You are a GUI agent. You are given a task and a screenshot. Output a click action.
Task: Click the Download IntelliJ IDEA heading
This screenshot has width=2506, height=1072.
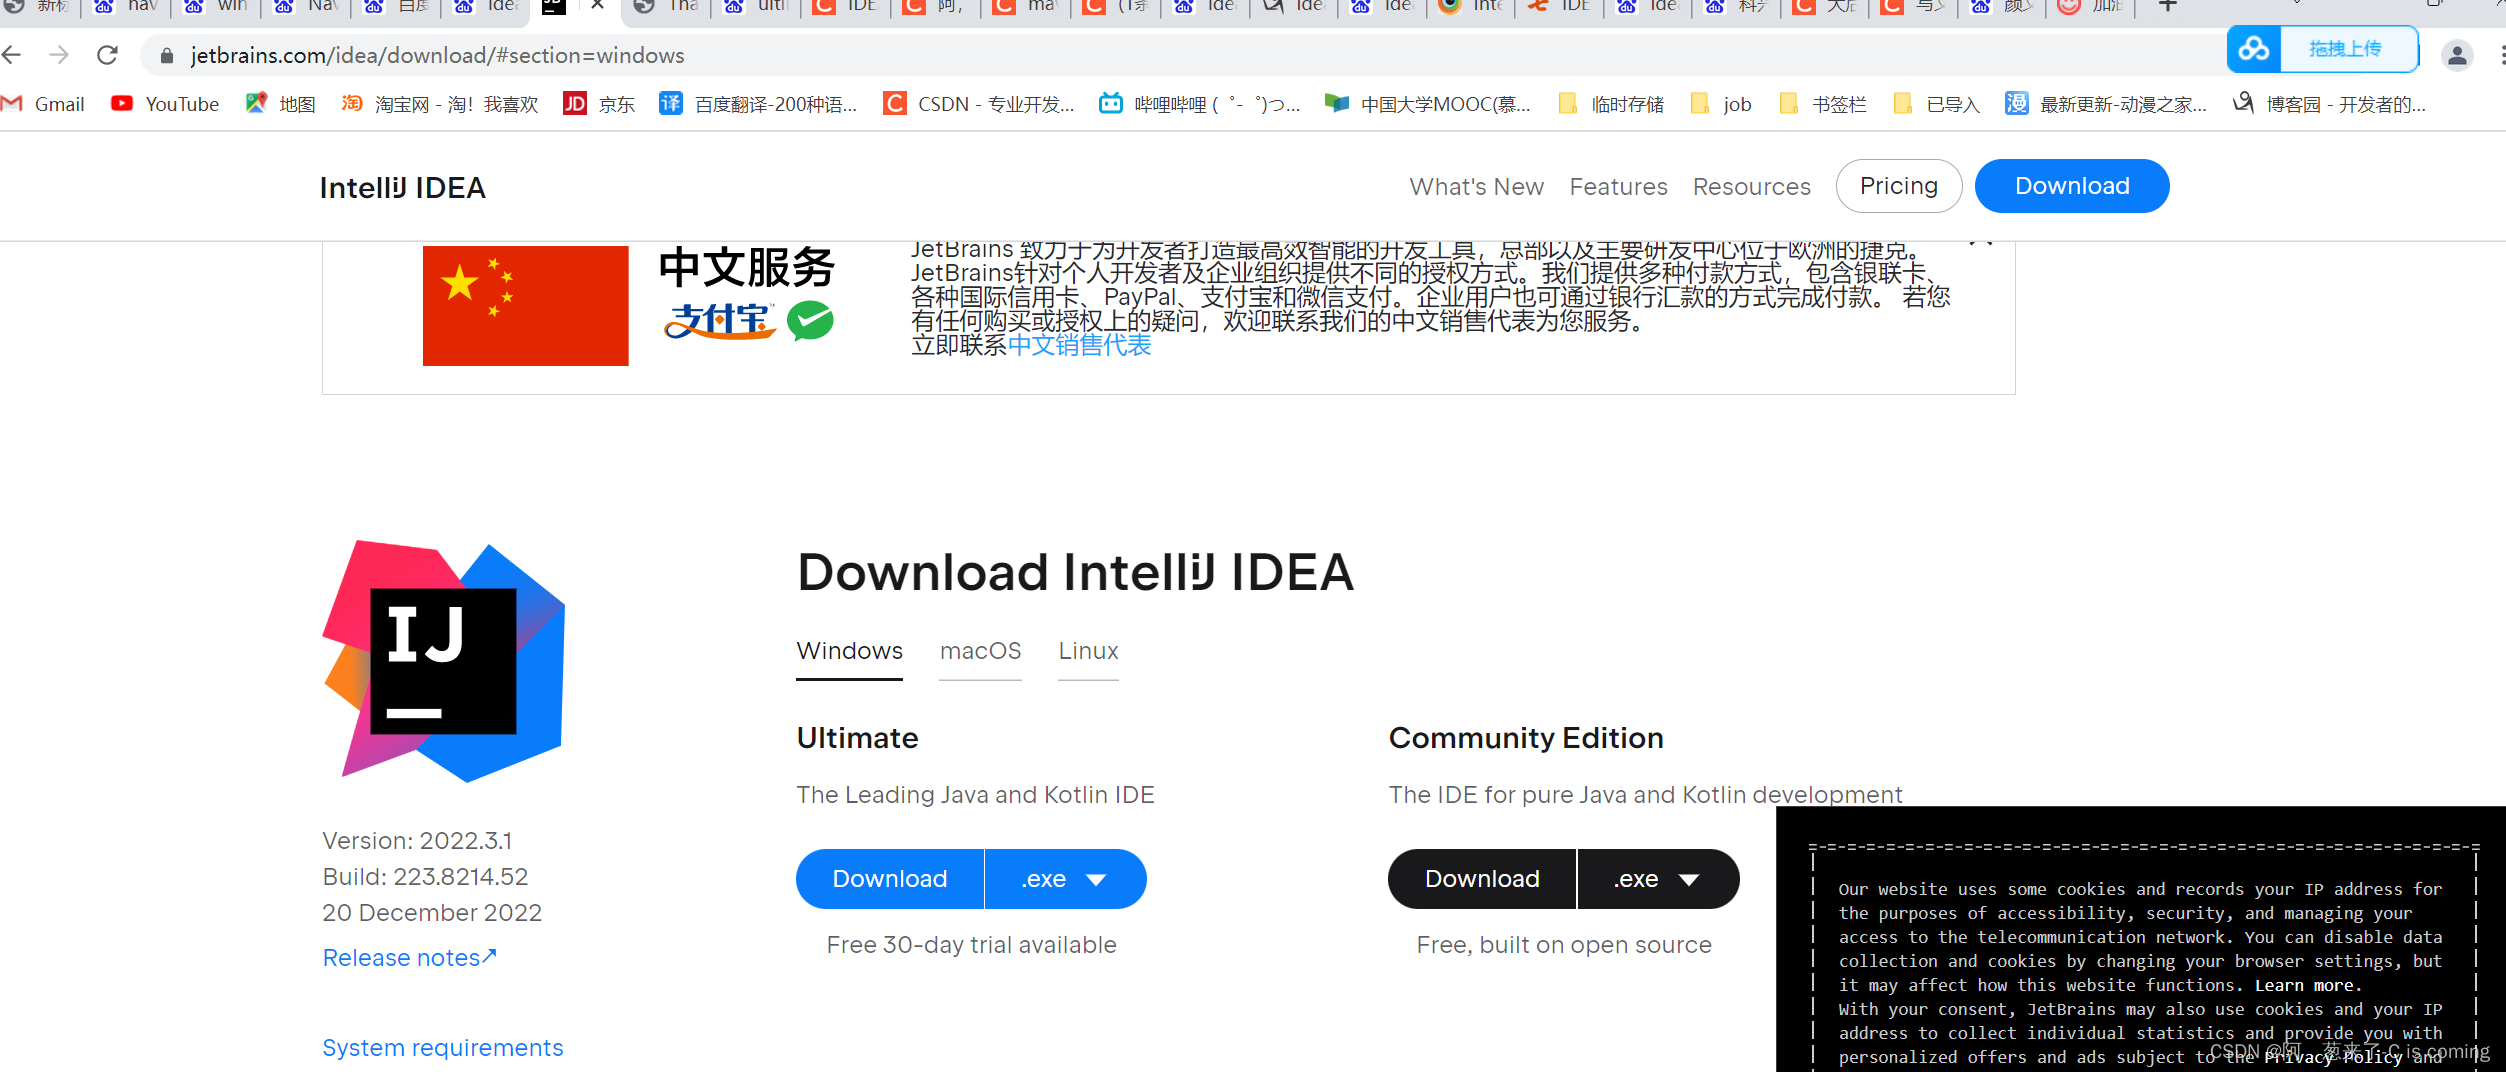point(1075,573)
